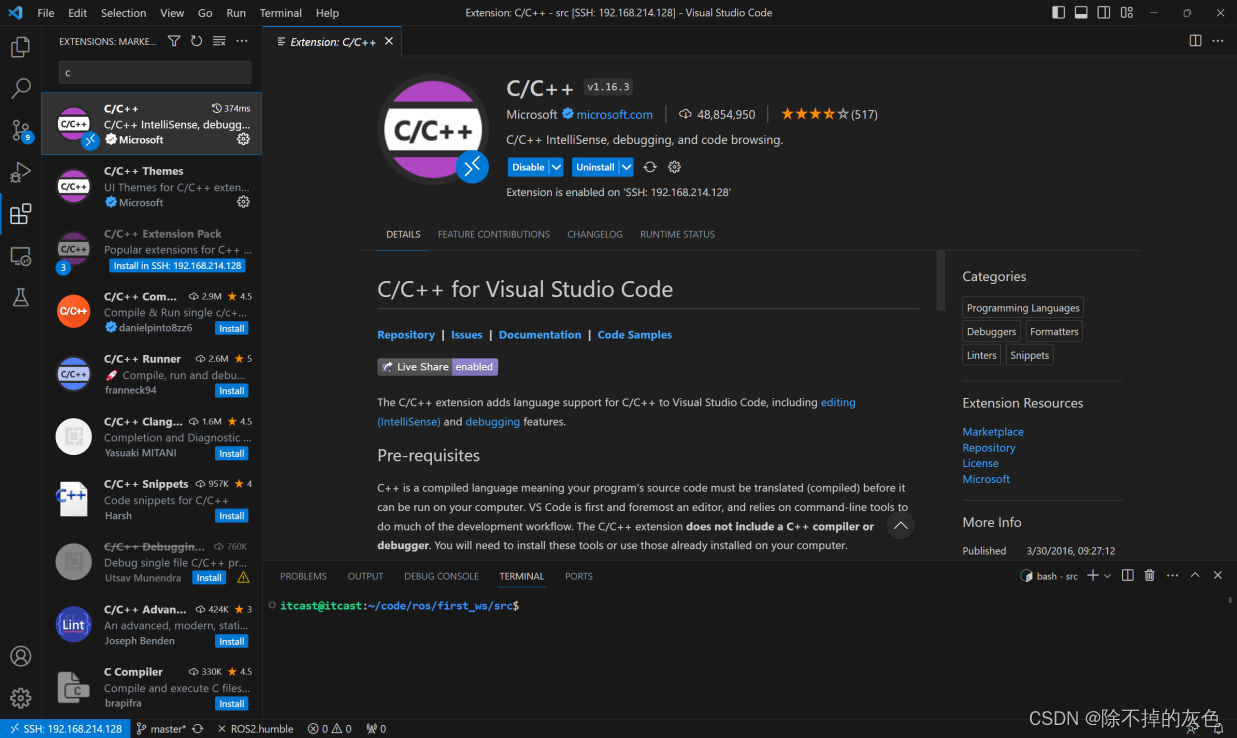Open the extensions filter funnel icon
Viewport: 1237px width, 738px height.
174,41
